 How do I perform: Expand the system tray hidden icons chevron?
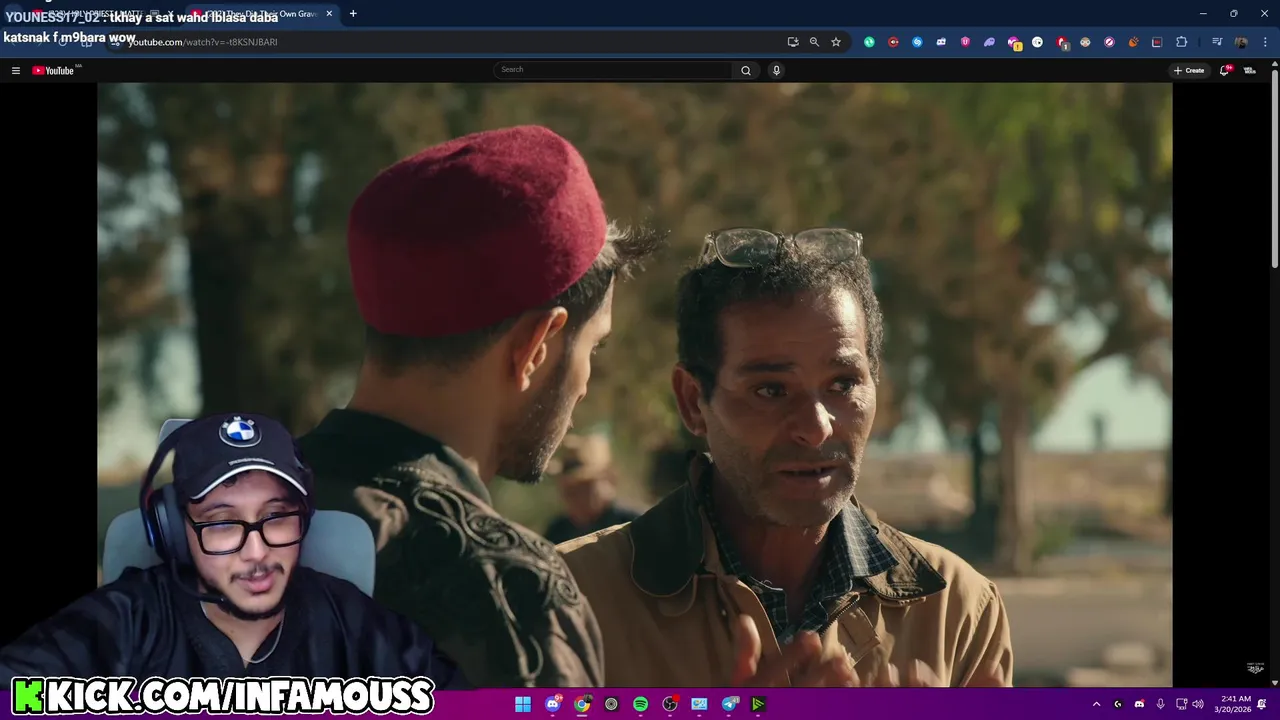click(1096, 704)
